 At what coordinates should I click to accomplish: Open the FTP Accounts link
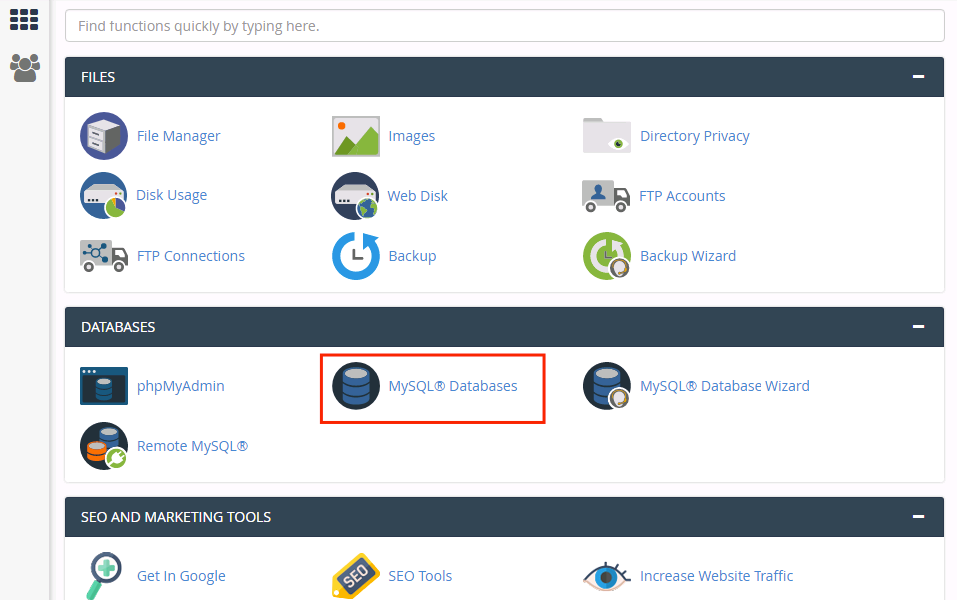coord(682,196)
